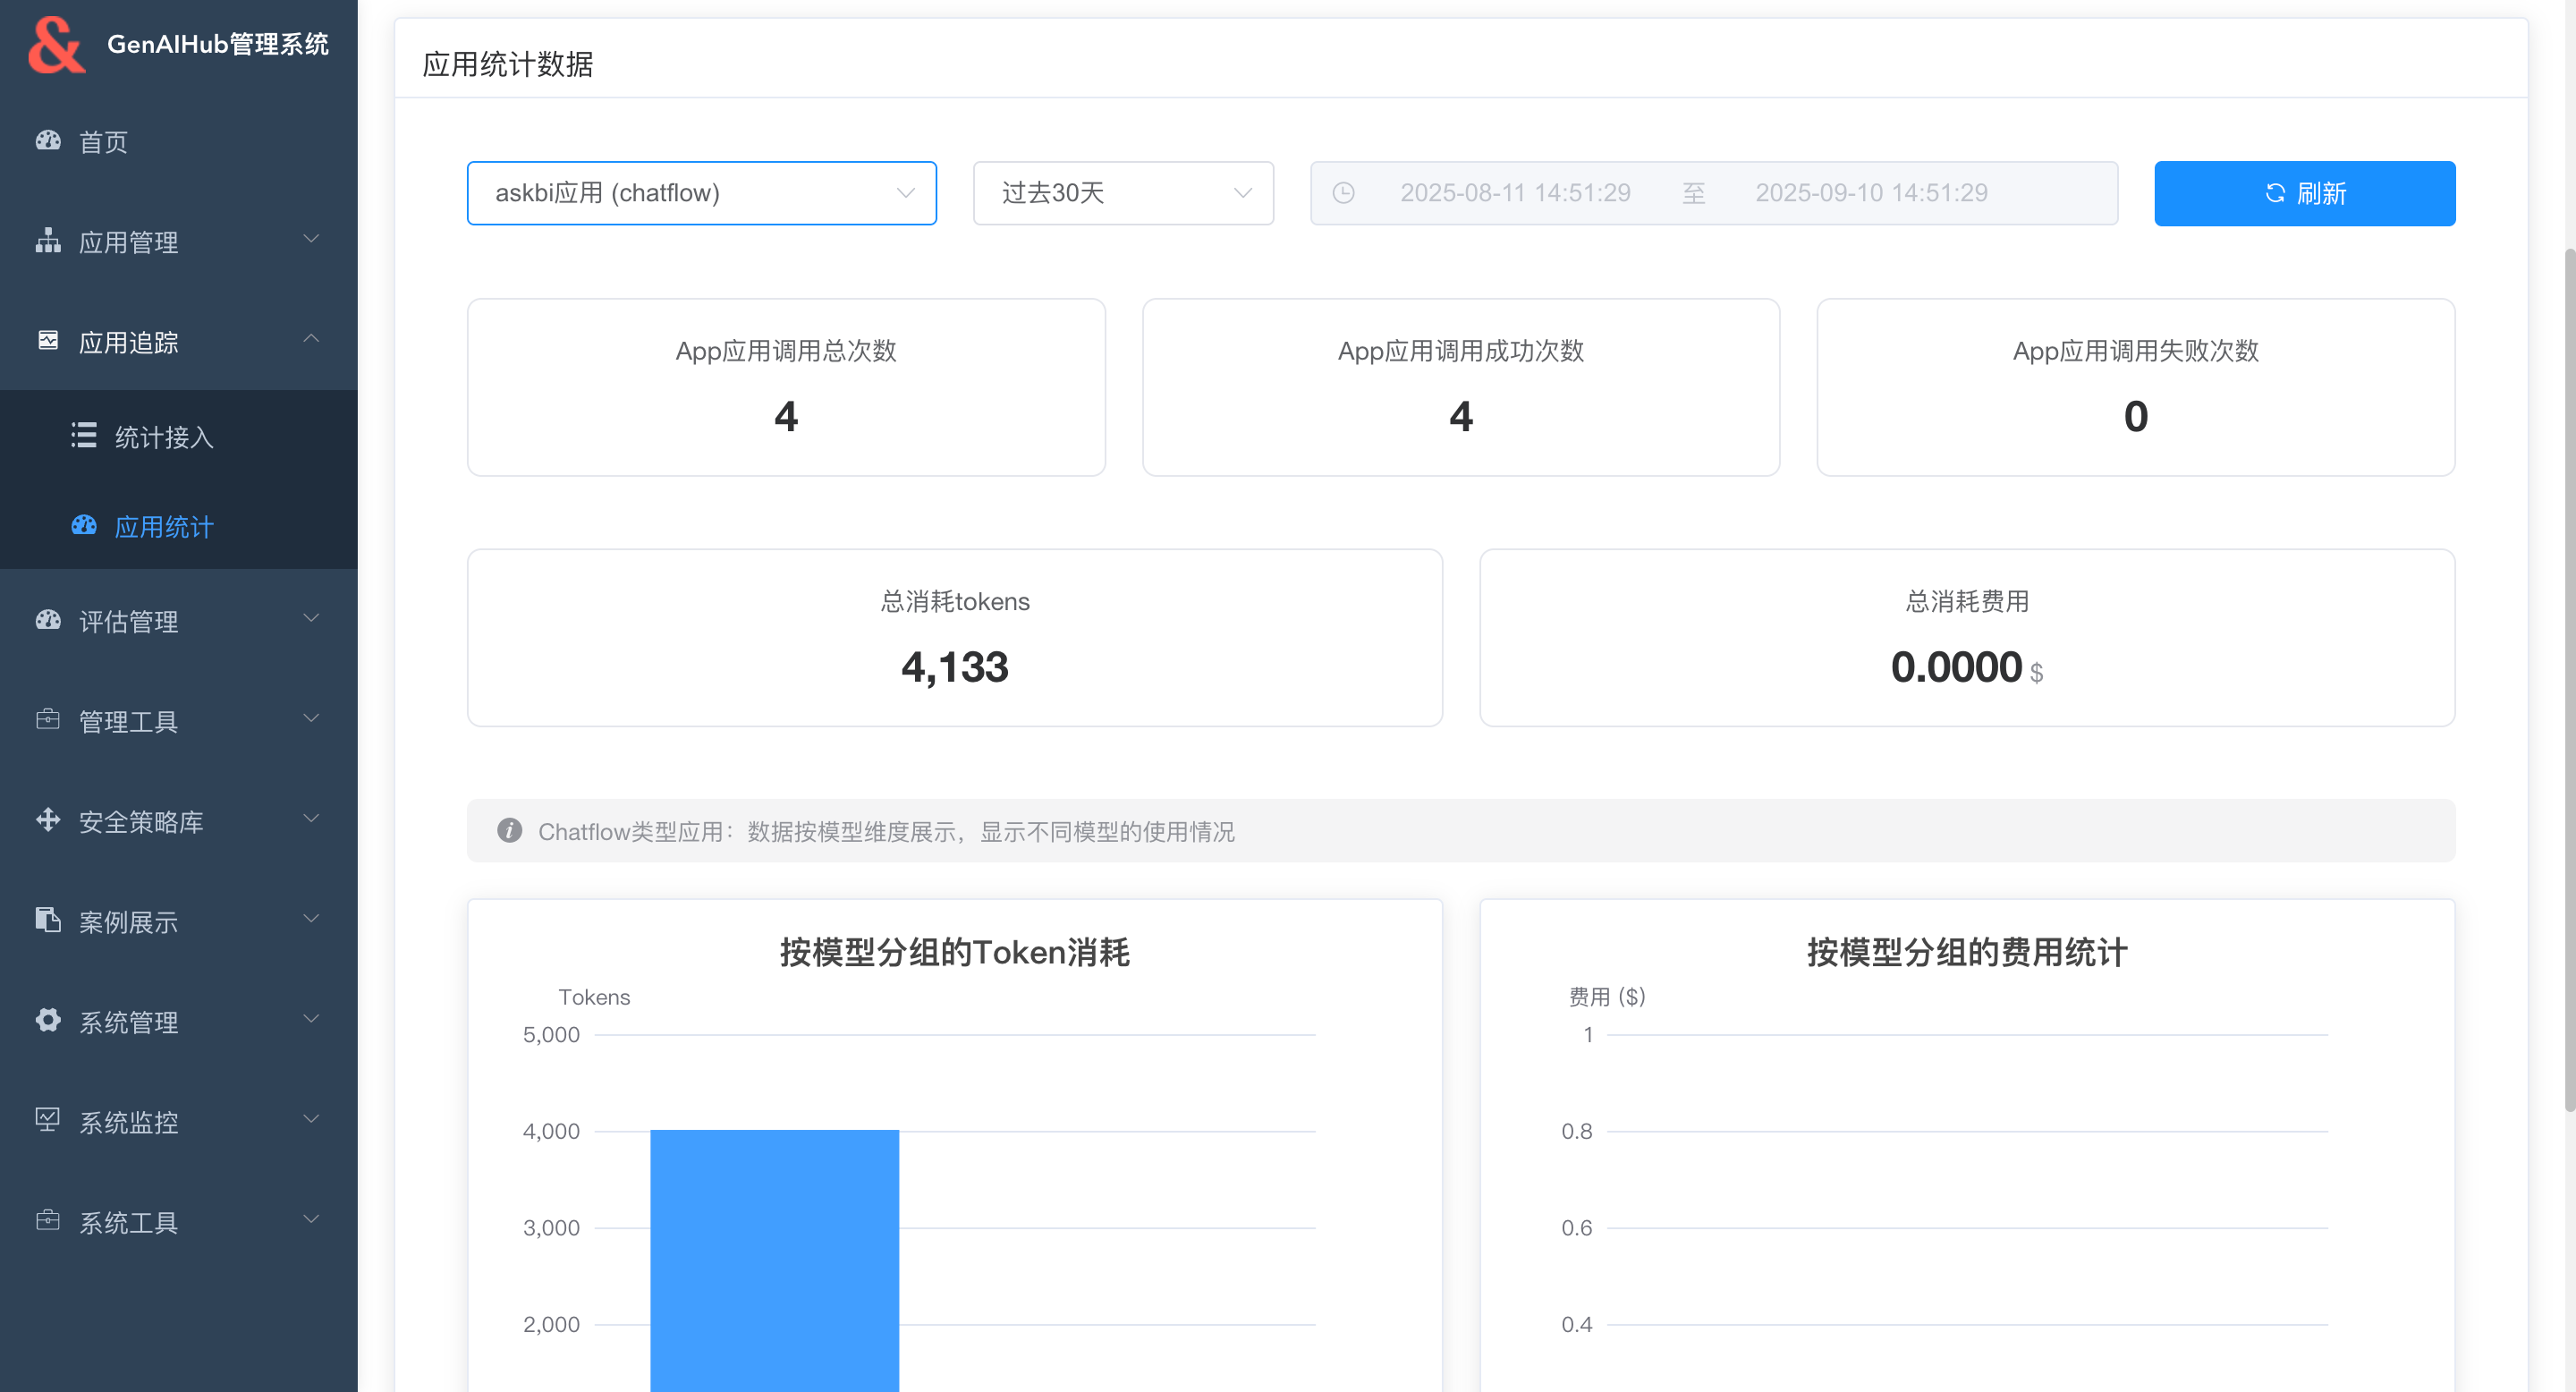Click the clock icon in date range field
Screen dimensions: 2576x1392
click(x=1344, y=193)
